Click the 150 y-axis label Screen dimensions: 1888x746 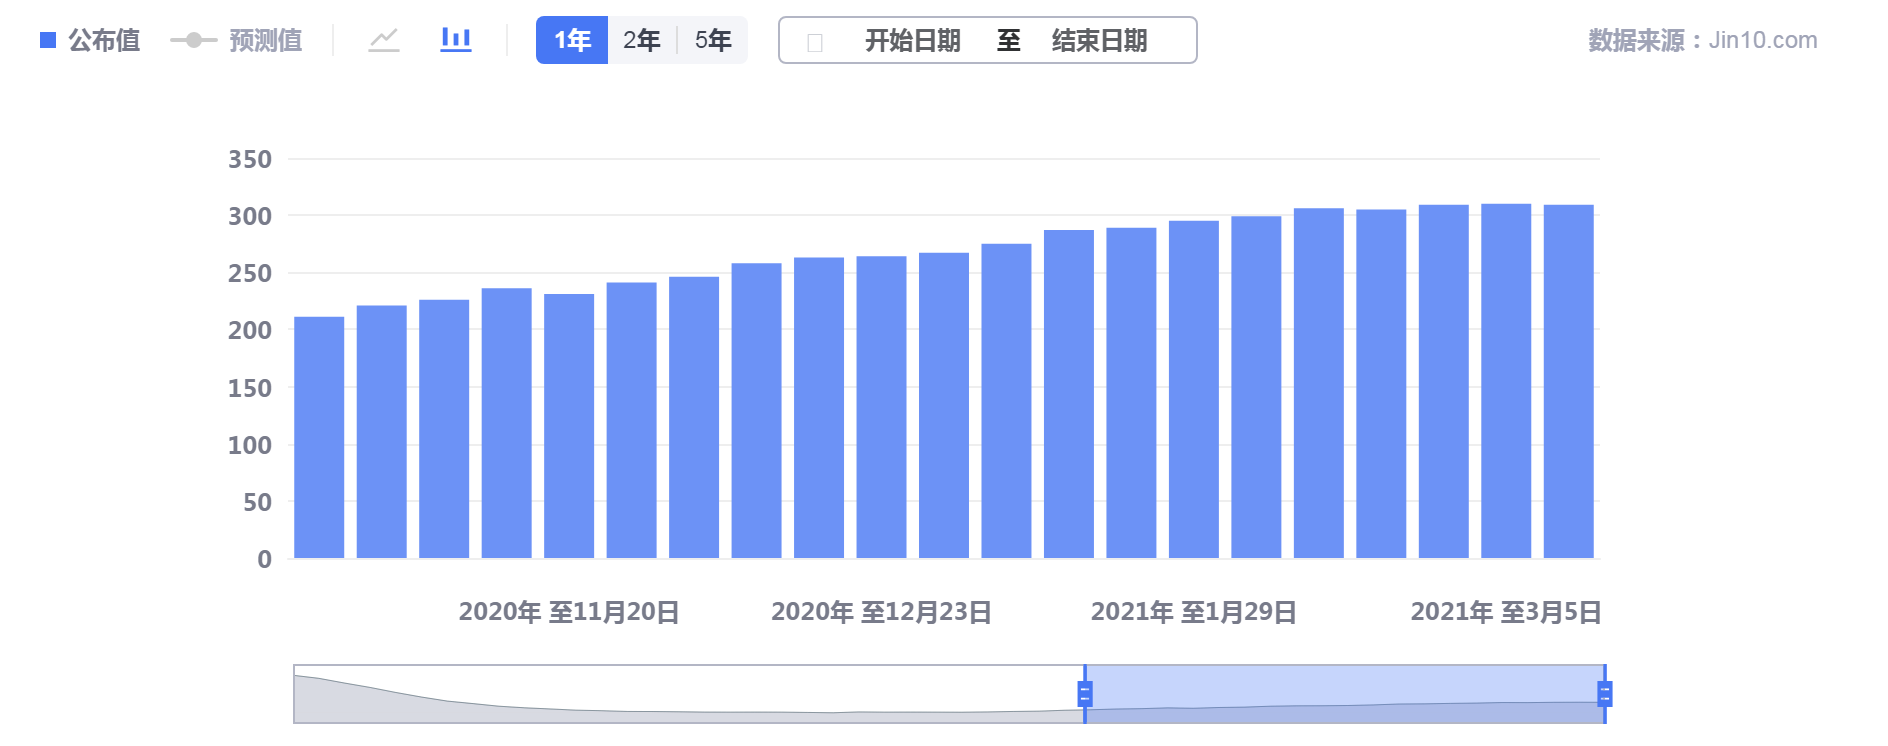[x=250, y=388]
